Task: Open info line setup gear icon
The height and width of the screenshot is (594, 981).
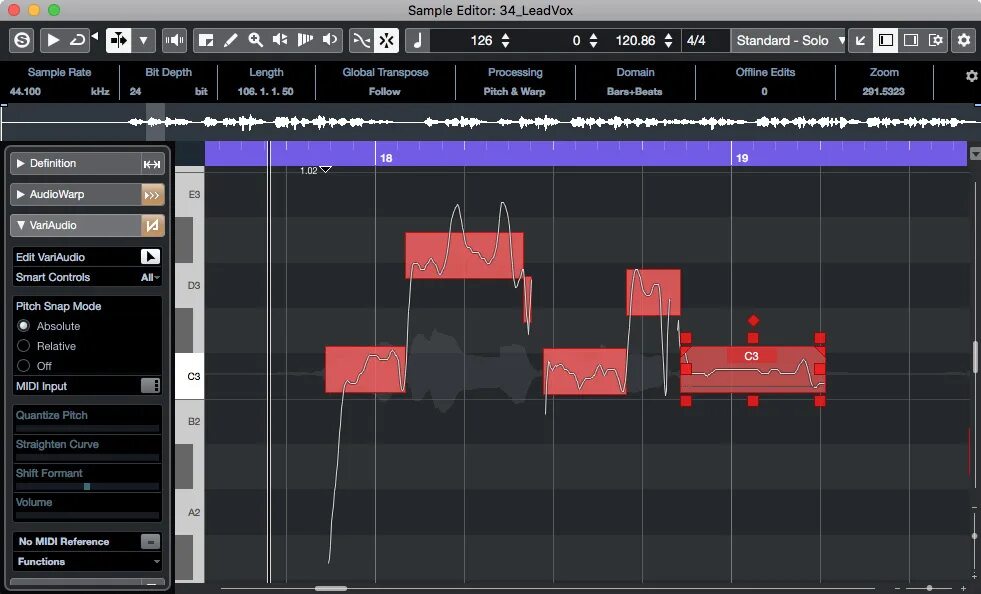Action: click(x=971, y=76)
